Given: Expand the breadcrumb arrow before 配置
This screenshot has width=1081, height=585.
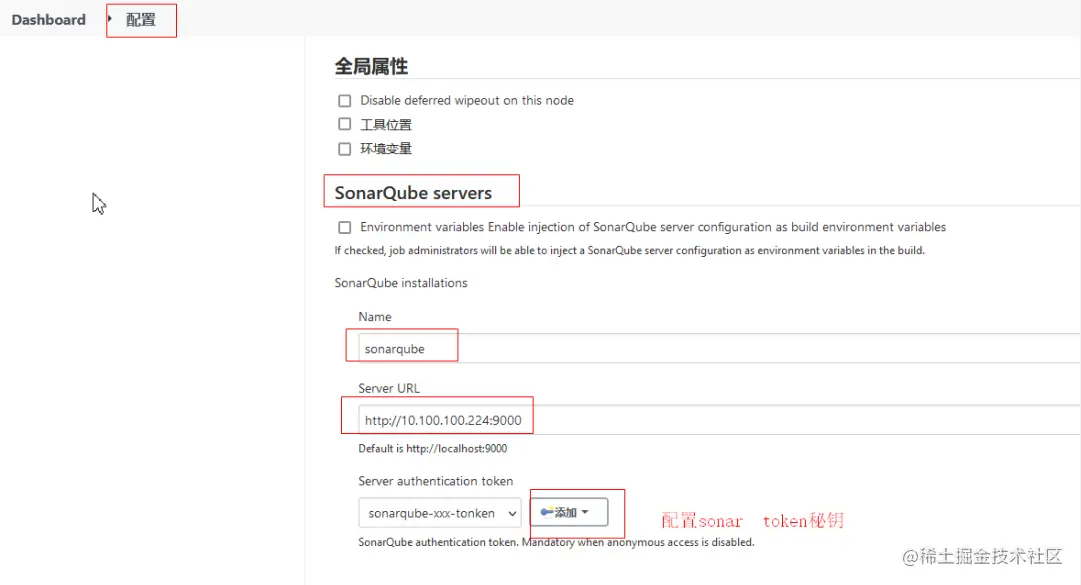Looking at the screenshot, I should 110,19.
